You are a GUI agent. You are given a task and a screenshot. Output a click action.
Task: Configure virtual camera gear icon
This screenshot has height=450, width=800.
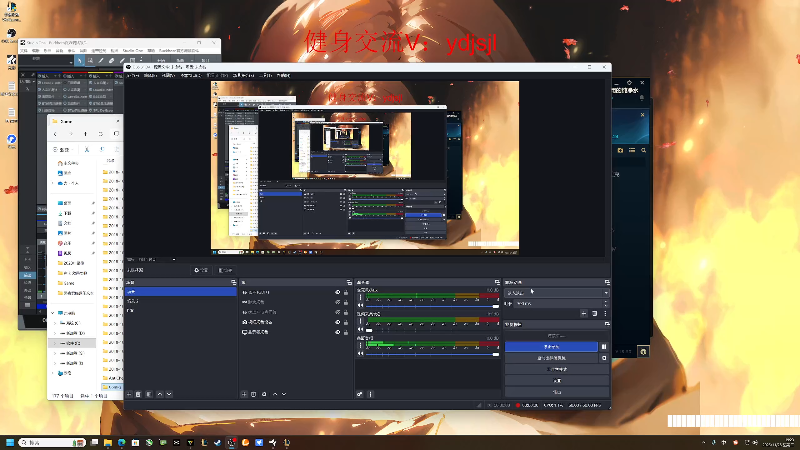[x=604, y=358]
